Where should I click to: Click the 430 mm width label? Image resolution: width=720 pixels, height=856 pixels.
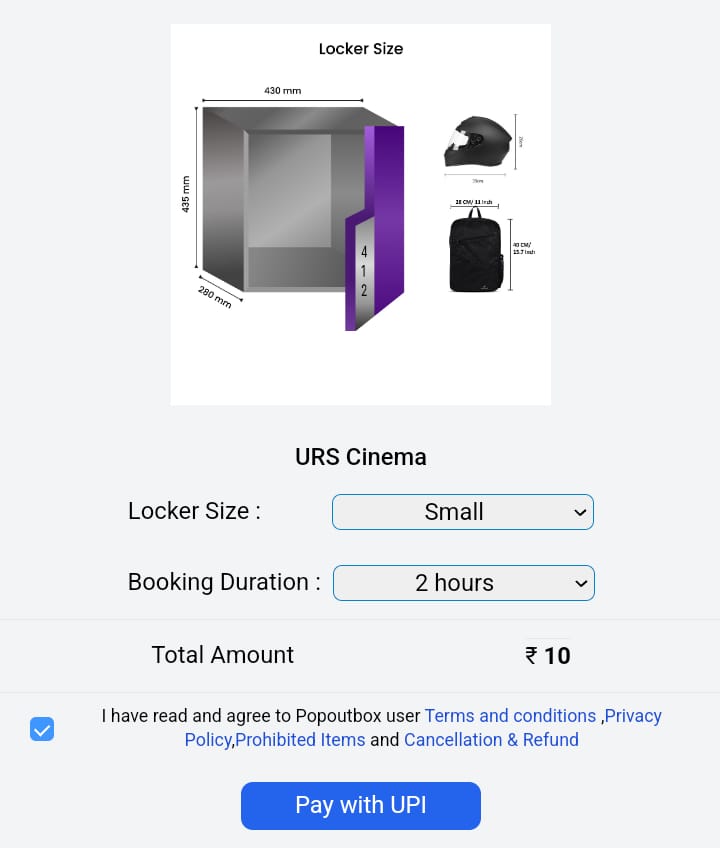[x=282, y=91]
